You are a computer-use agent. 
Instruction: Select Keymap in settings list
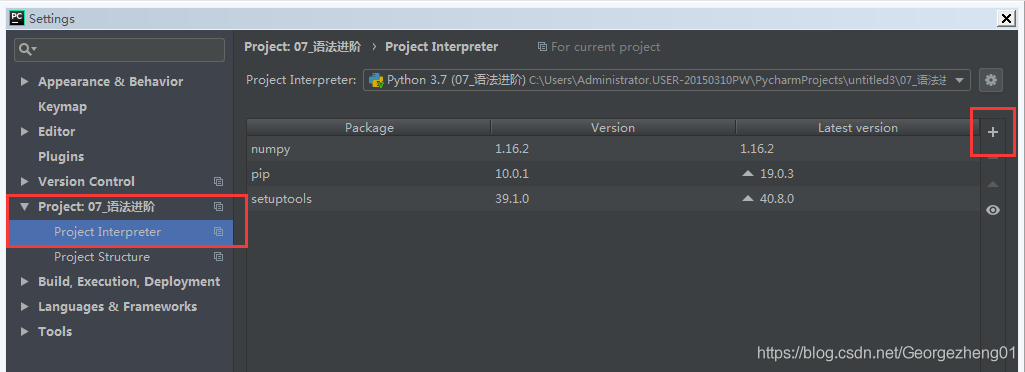coord(62,107)
